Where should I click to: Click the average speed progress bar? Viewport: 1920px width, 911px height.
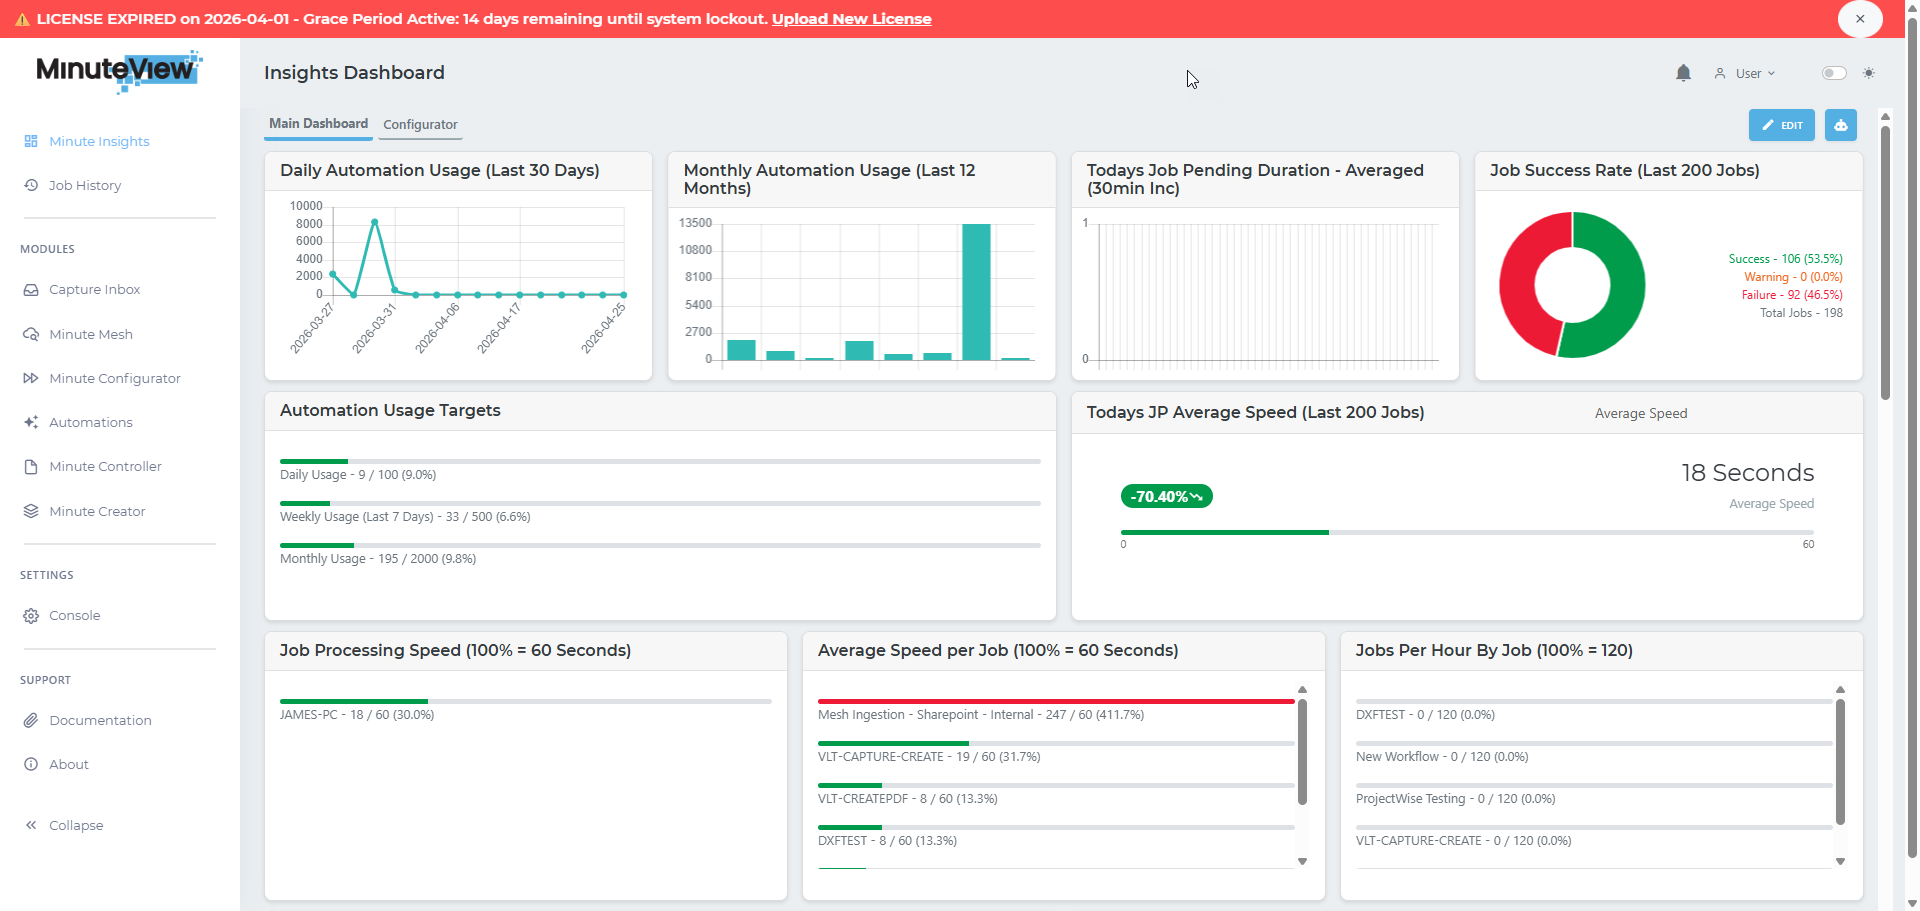tap(1467, 532)
